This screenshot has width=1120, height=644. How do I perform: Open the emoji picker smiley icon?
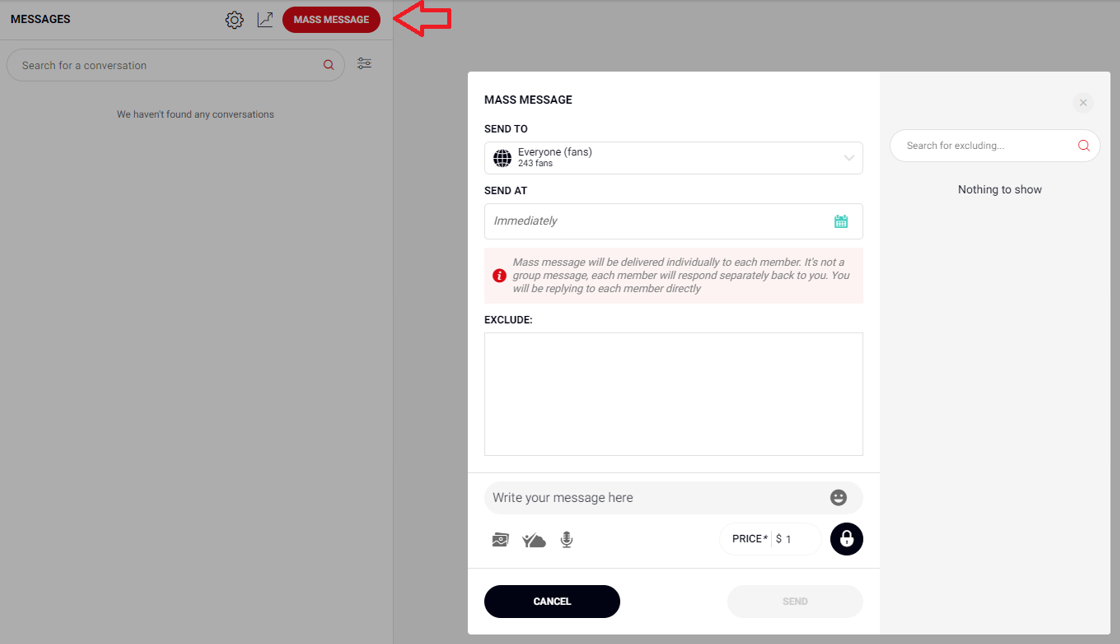point(839,498)
